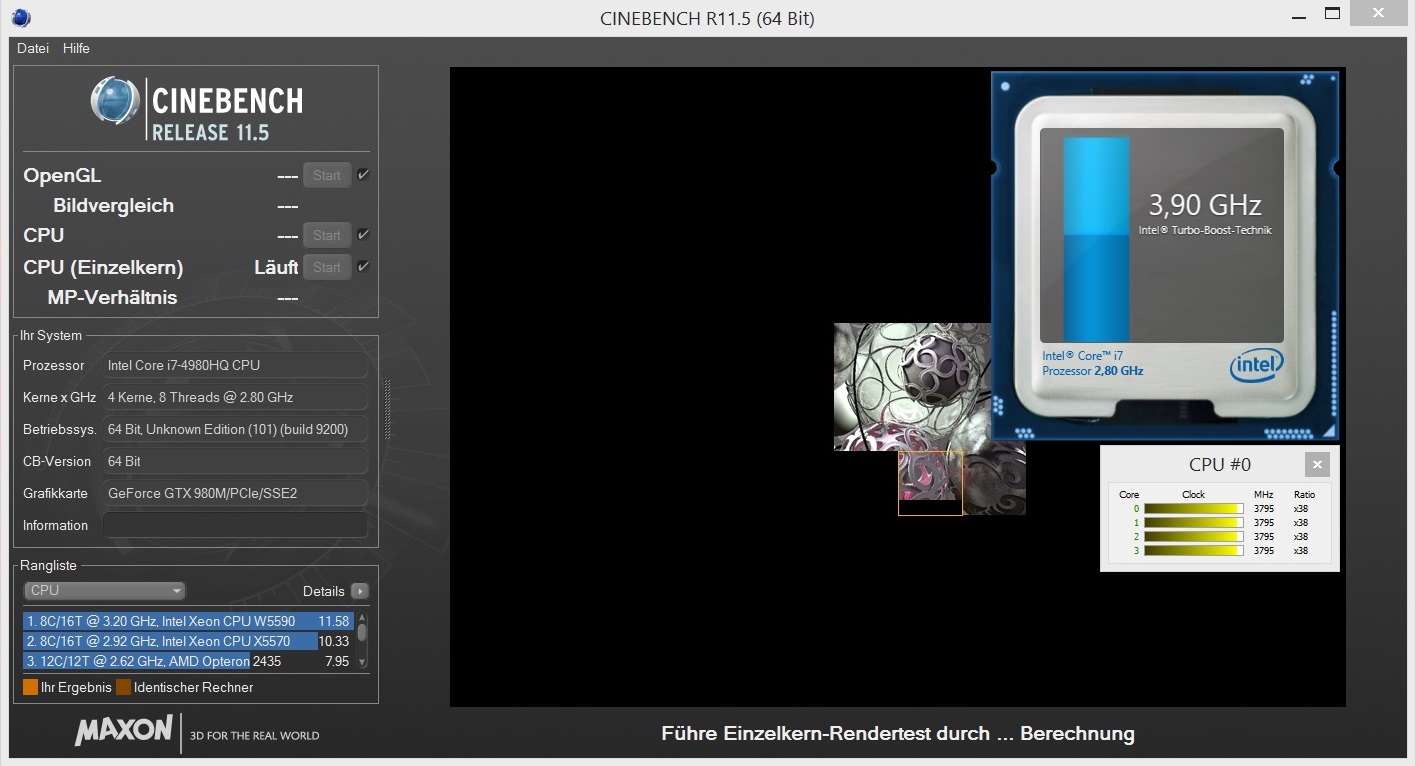1416x766 pixels.
Task: Open the Datei menu
Action: 33,48
